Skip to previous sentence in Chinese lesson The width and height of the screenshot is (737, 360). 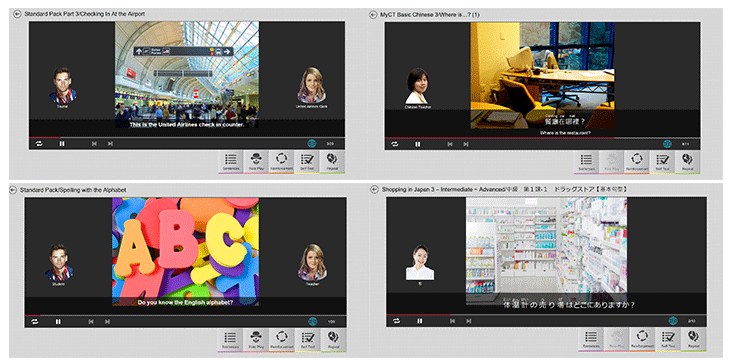coord(450,144)
